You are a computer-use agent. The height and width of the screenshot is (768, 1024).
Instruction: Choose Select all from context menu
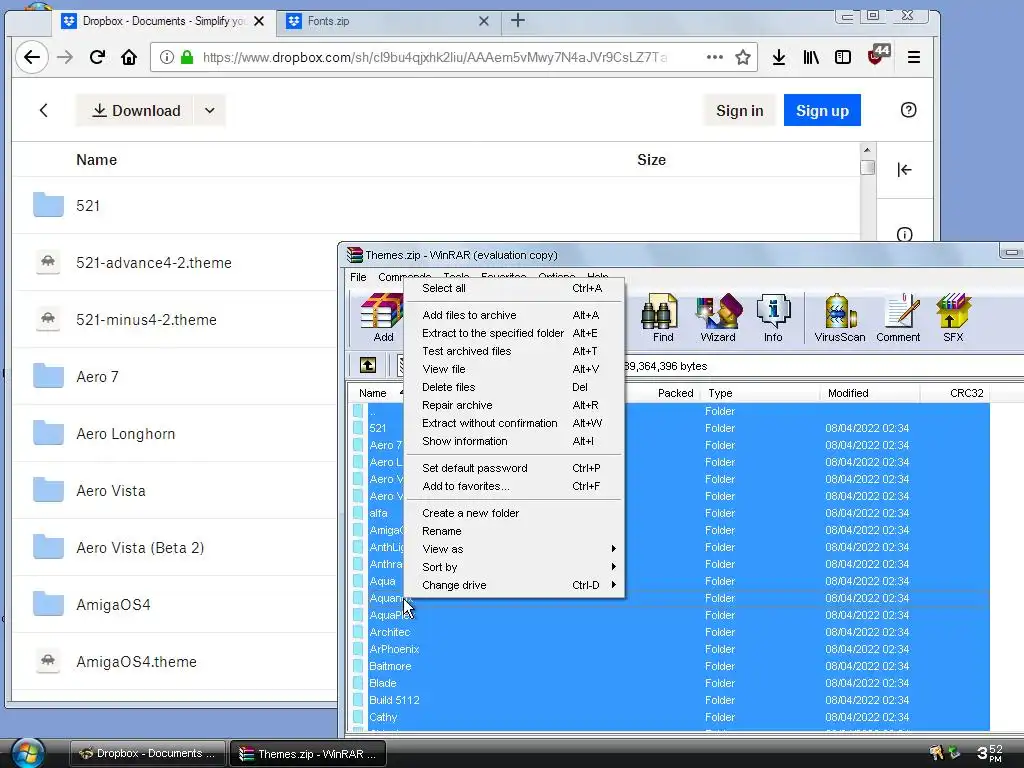[x=513, y=288]
